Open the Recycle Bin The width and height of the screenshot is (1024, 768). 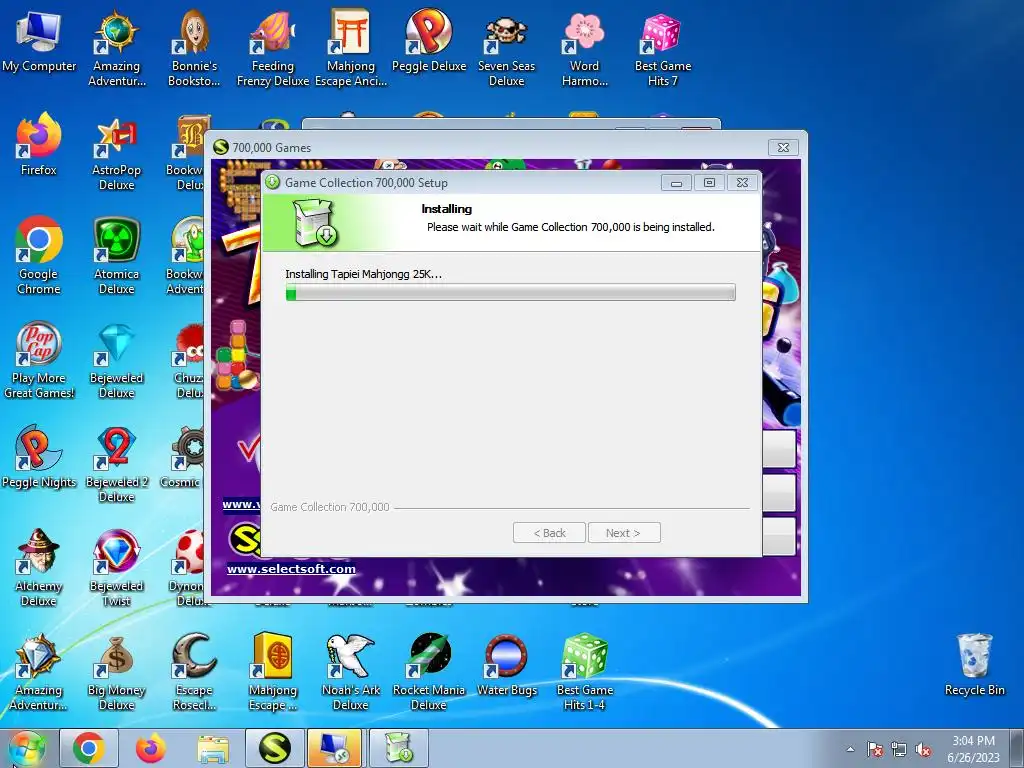(x=974, y=665)
